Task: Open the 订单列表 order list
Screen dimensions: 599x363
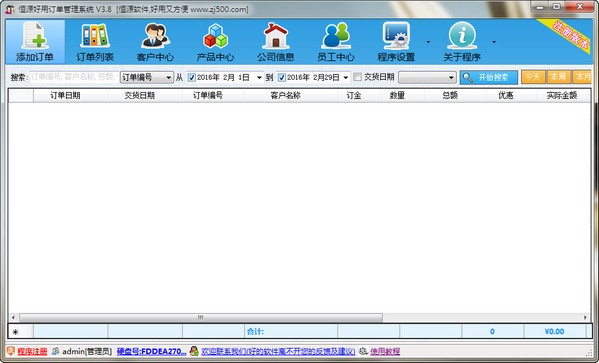Action: pyautogui.click(x=95, y=42)
